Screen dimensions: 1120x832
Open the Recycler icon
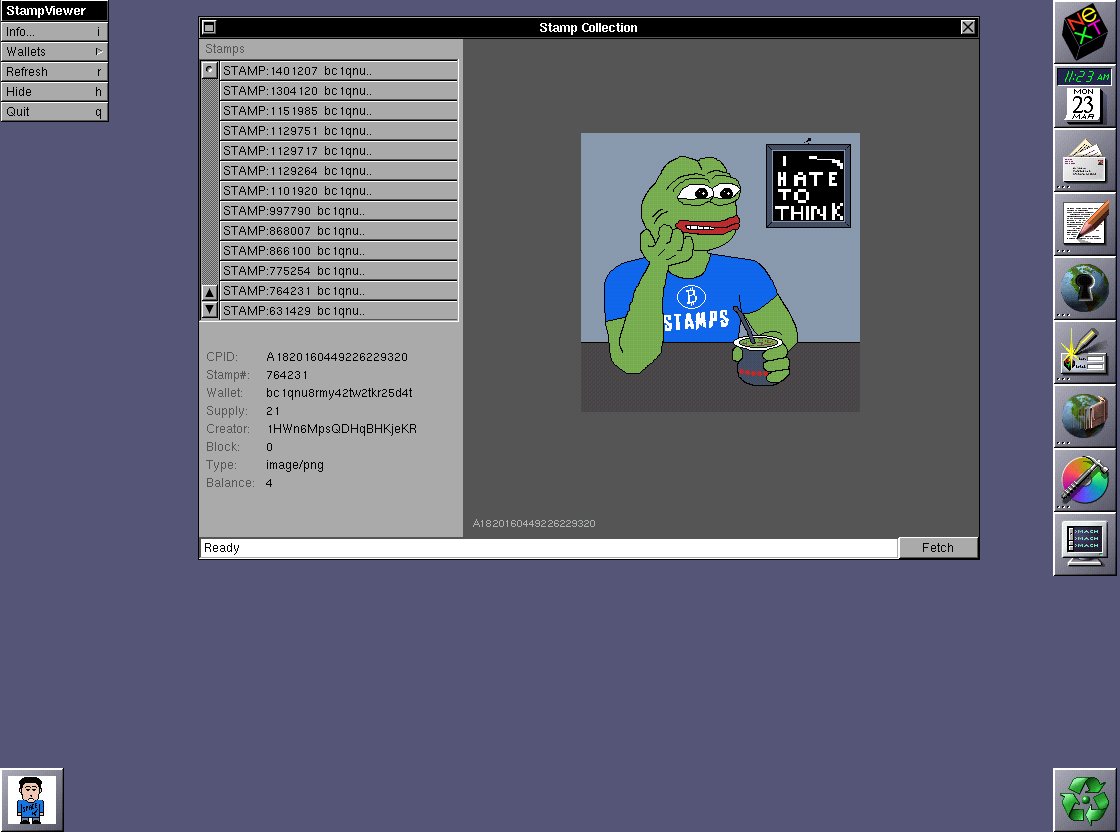pyautogui.click(x=1084, y=800)
